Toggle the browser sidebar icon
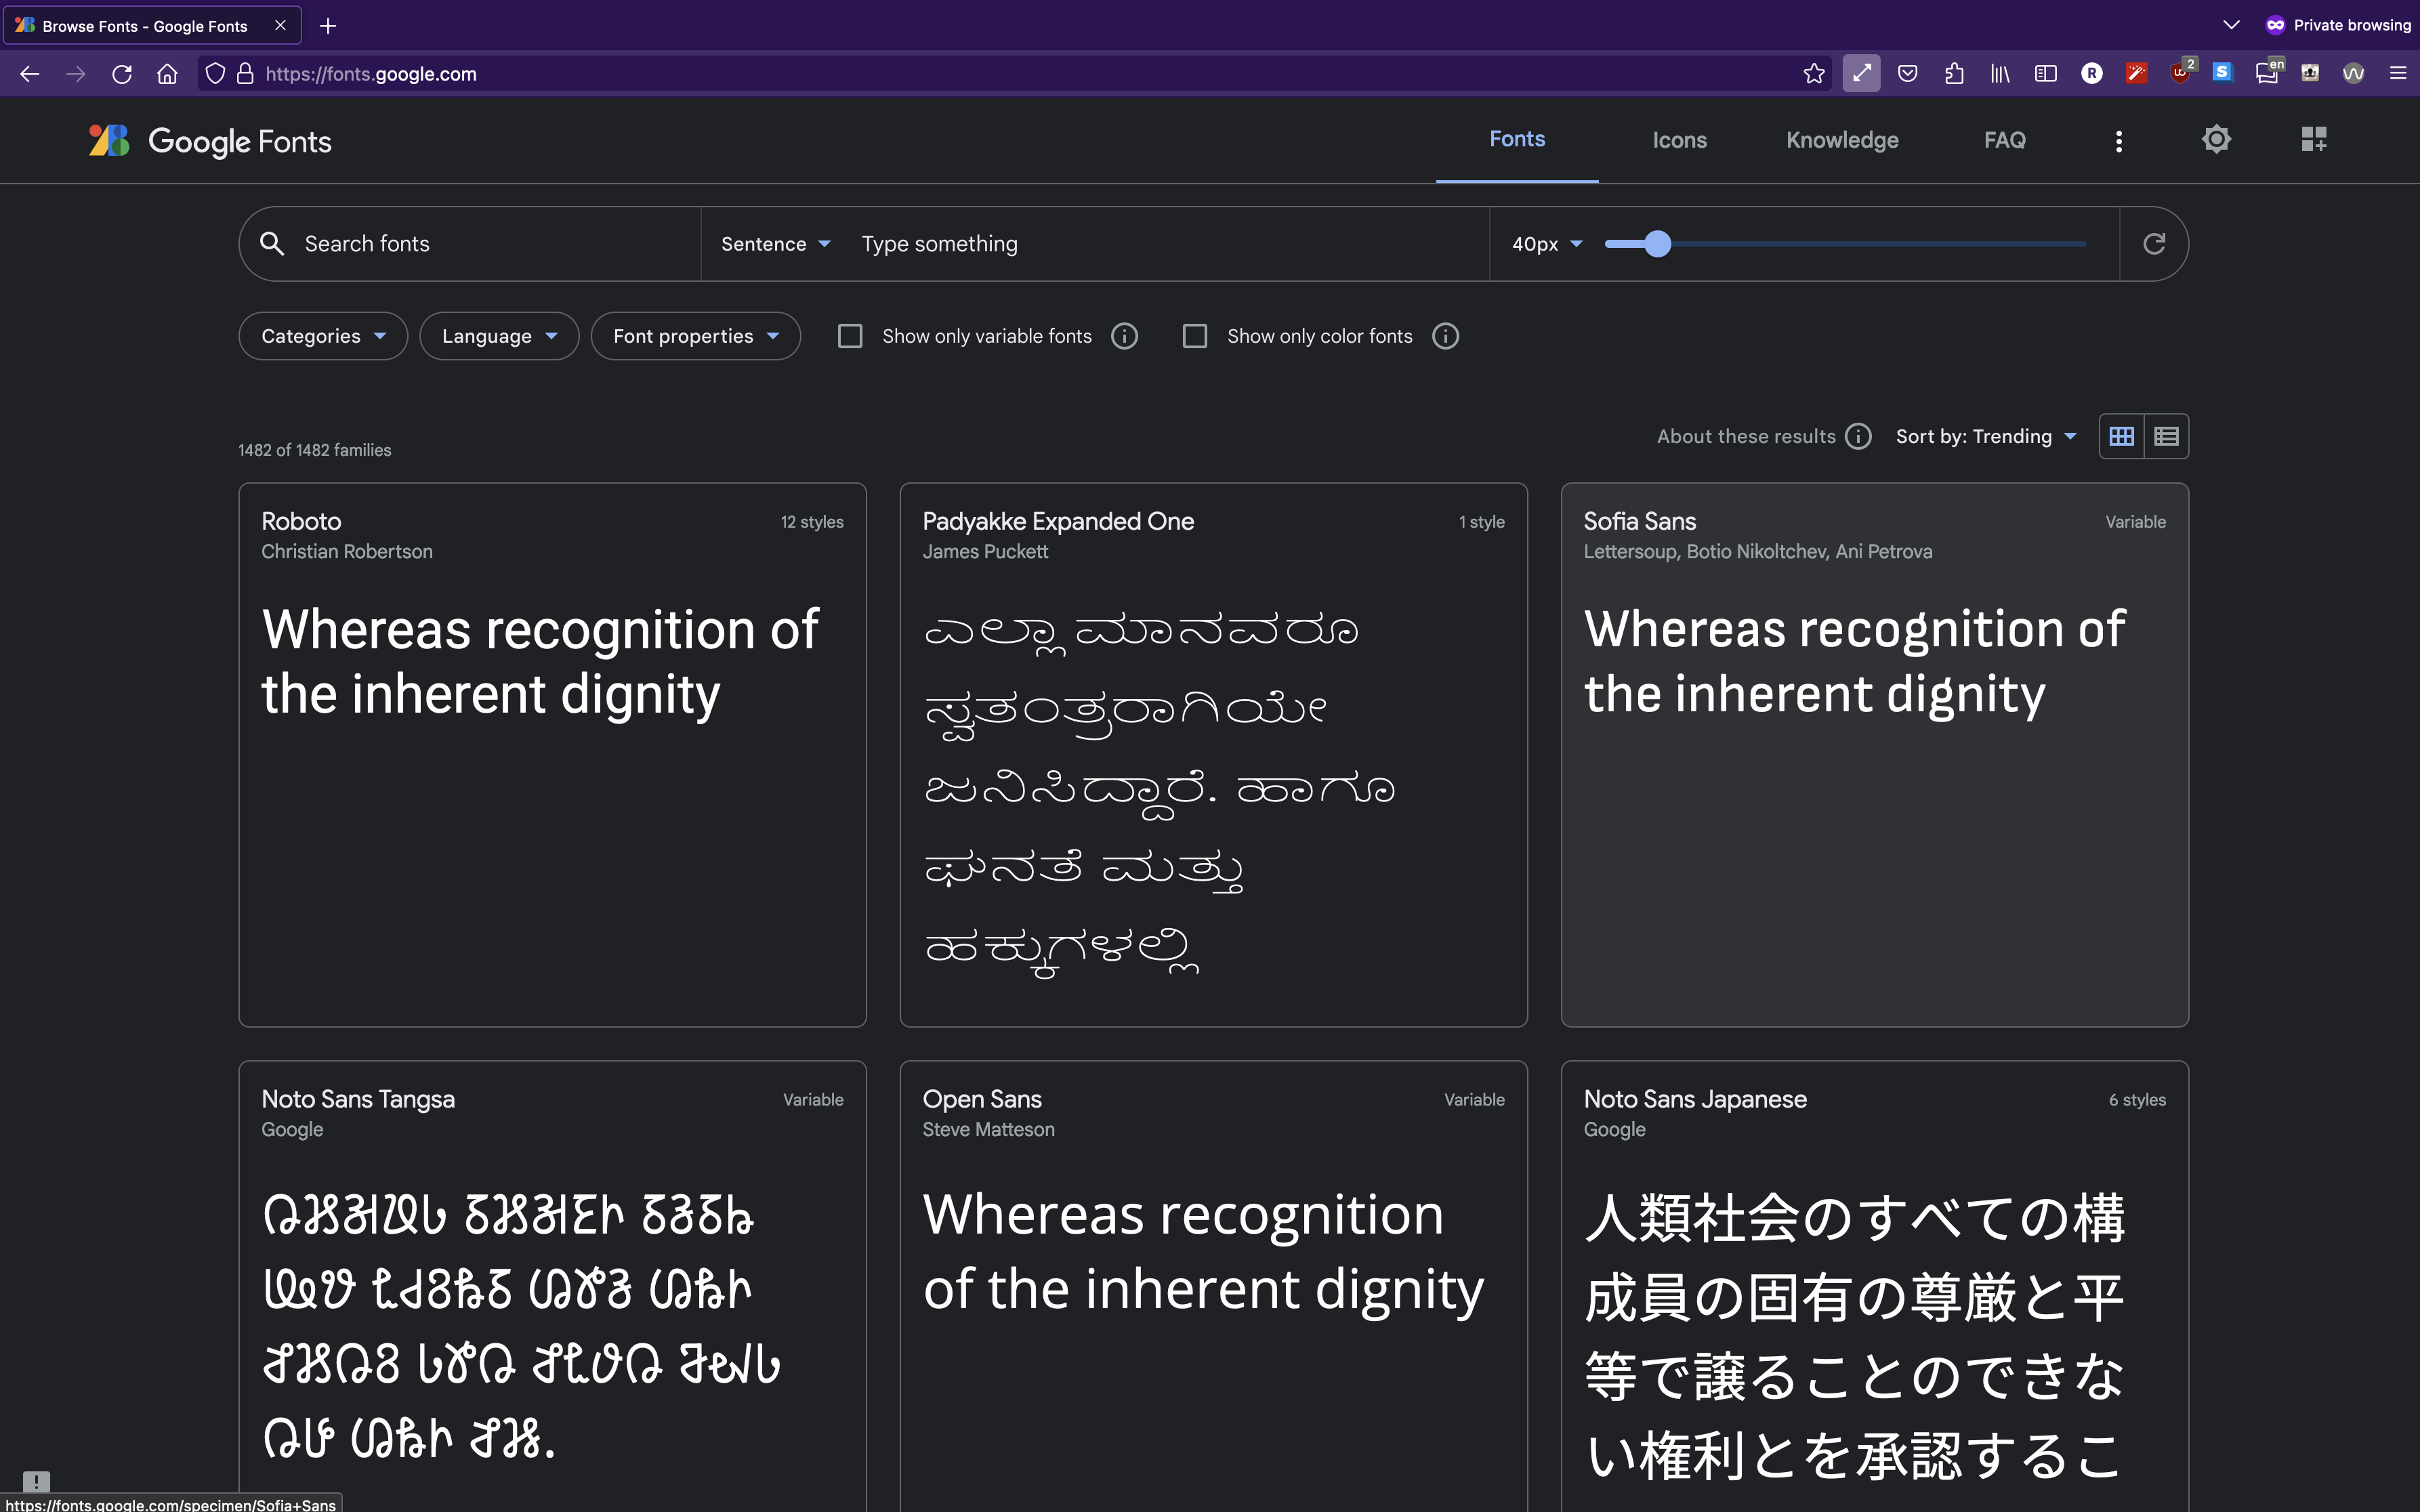The image size is (2420, 1512). click(2046, 73)
